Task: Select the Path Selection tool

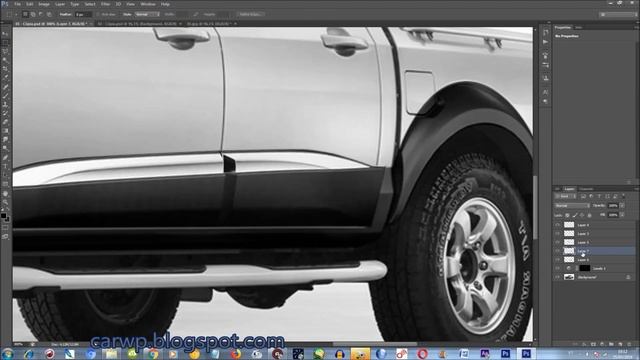Action: click(x=5, y=175)
